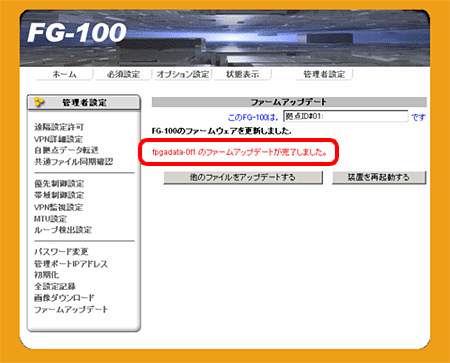Select the 状態表示 tab
Screen dimensions: 450x363
(x=243, y=74)
